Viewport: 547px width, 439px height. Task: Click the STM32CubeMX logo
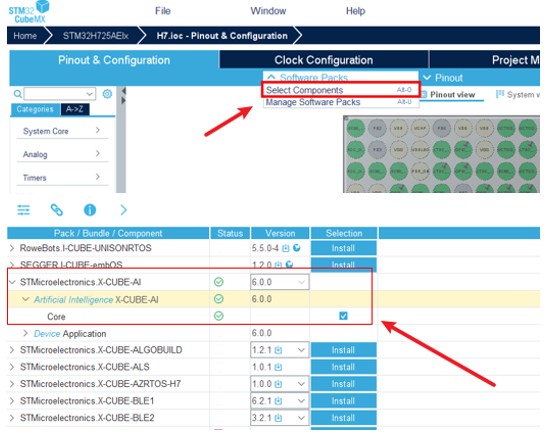[29, 12]
